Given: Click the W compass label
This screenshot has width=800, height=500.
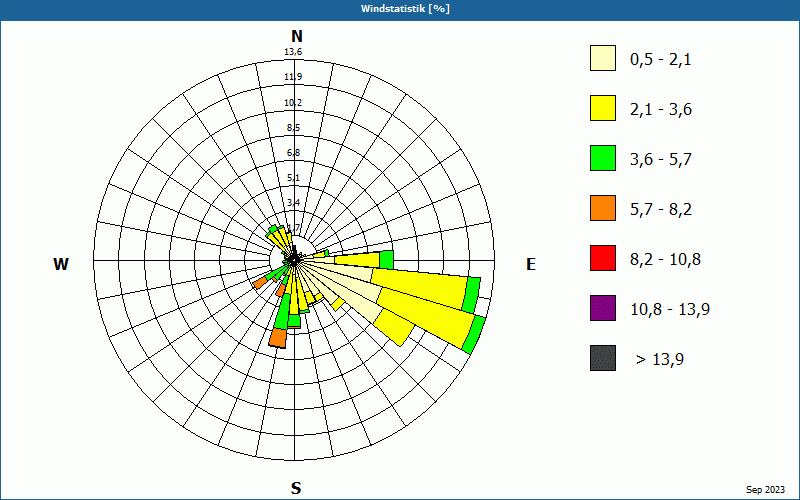Looking at the screenshot, I should (x=61, y=264).
